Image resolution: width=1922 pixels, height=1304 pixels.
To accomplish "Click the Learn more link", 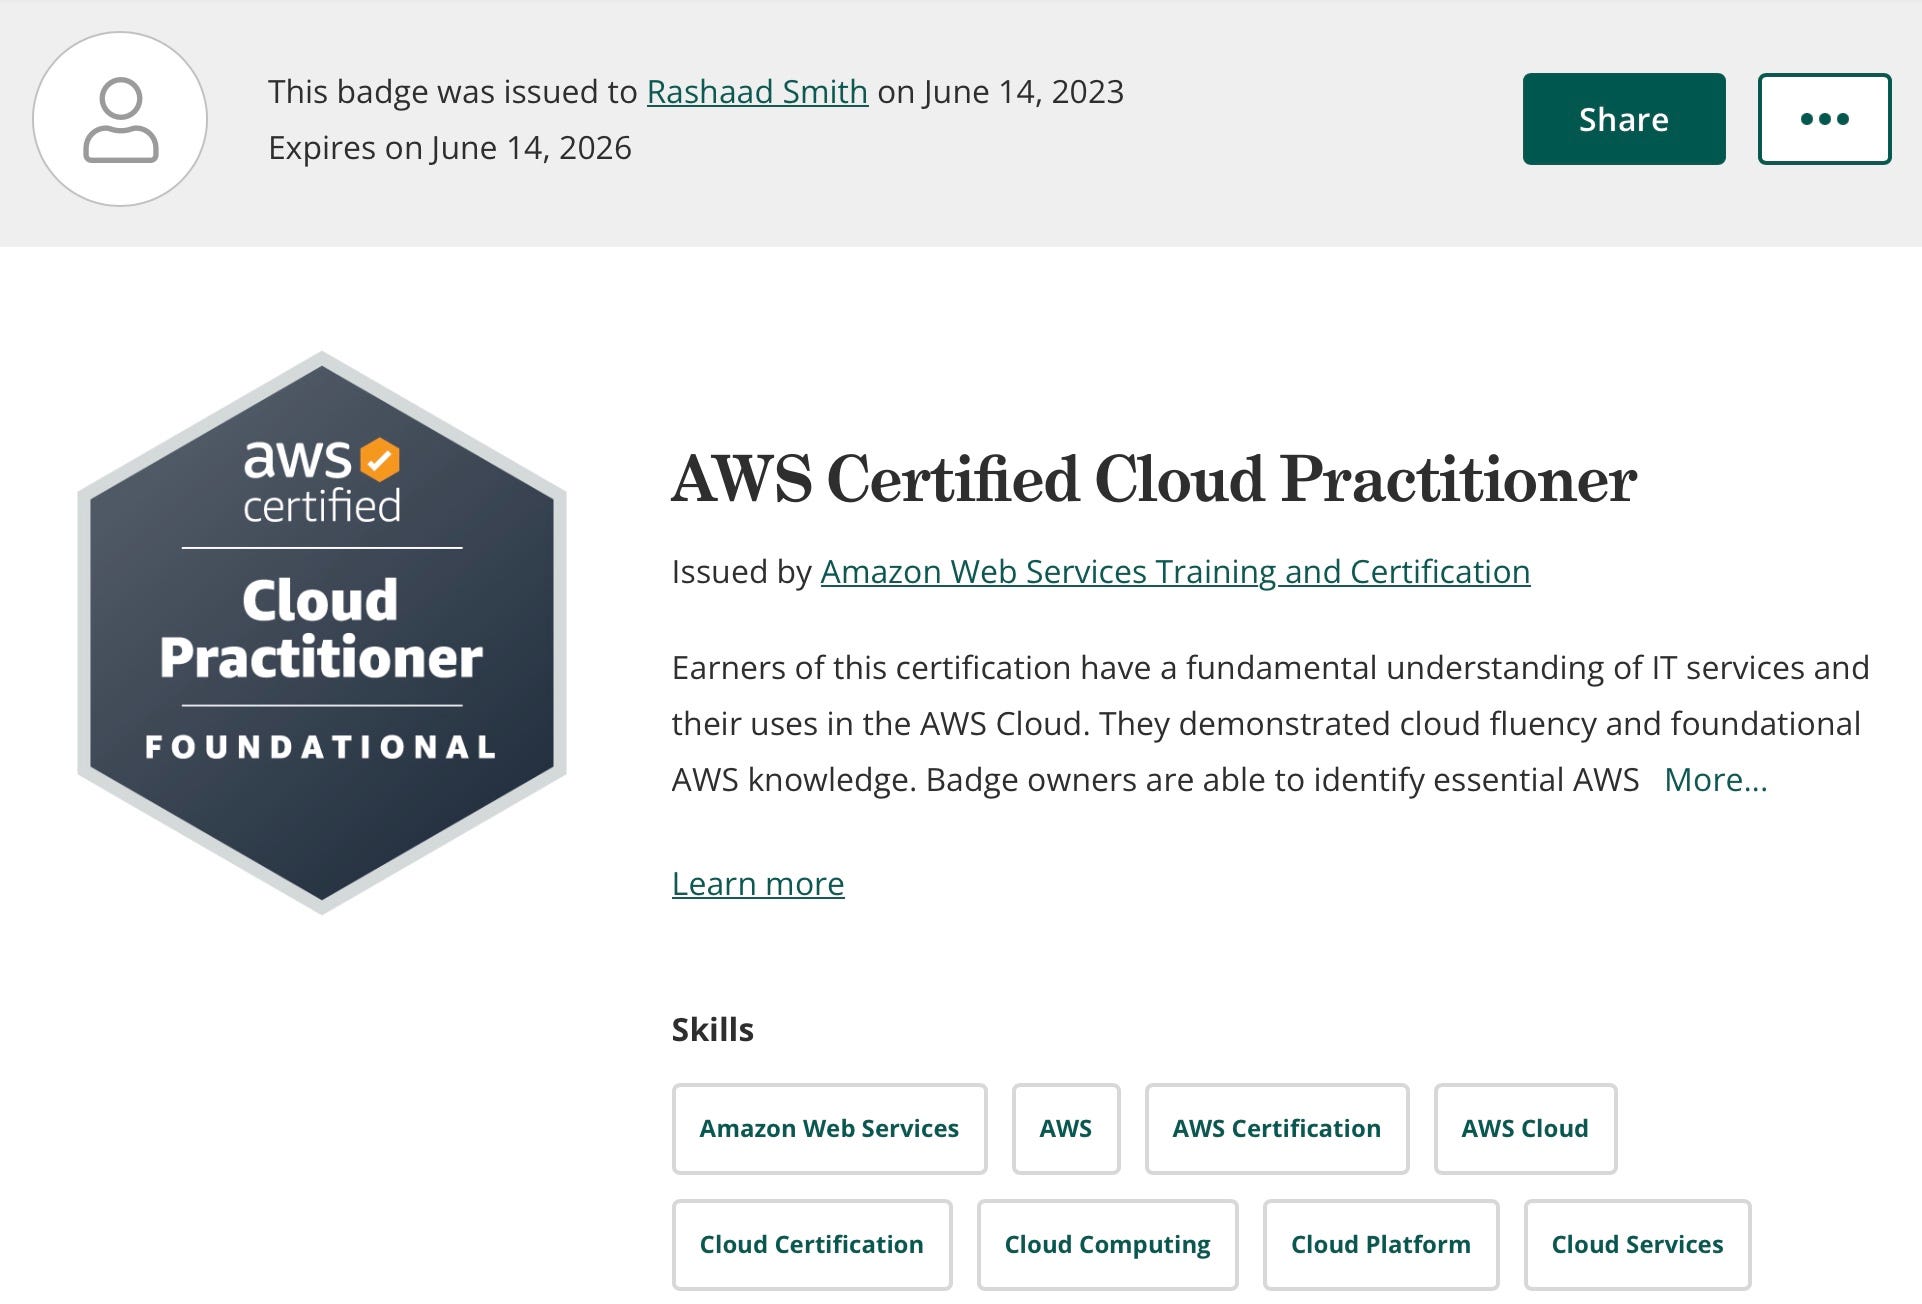I will [758, 884].
